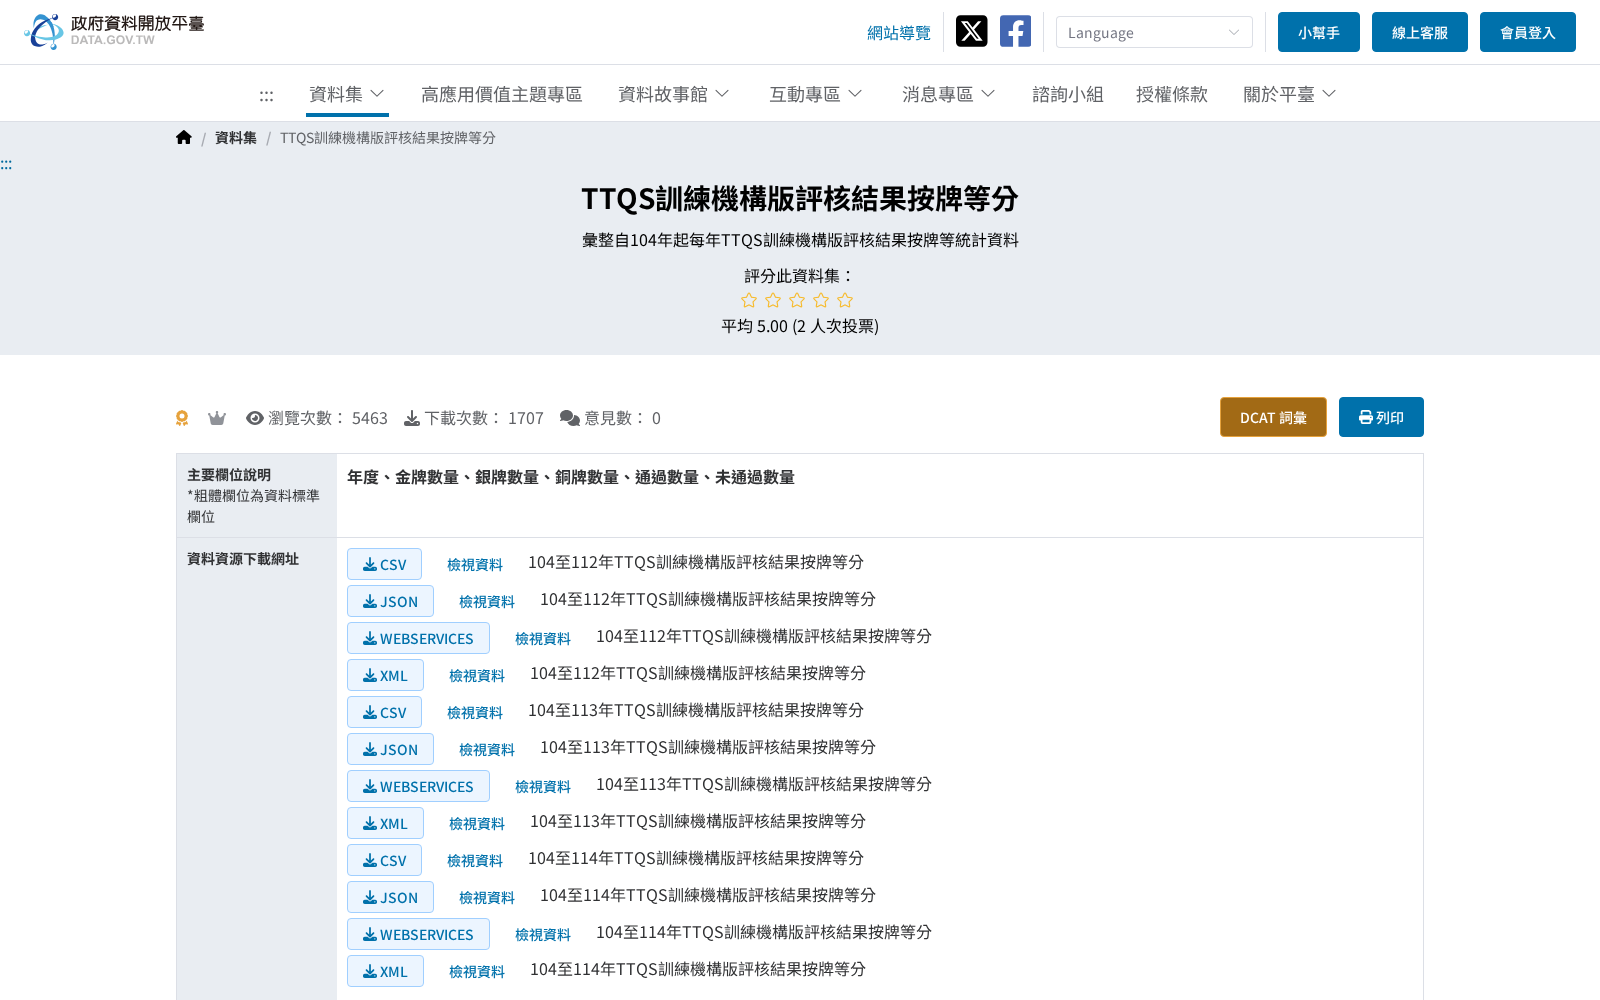The width and height of the screenshot is (1600, 1000).
Task: Click the page title TTQS訓練機構版評核結果按牌等分
Action: pos(800,198)
